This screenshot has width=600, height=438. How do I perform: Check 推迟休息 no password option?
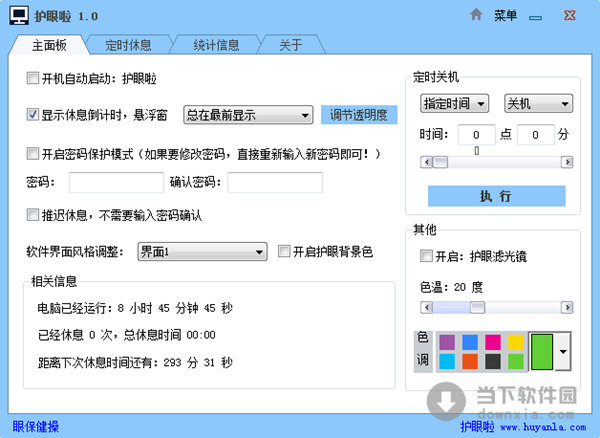[x=33, y=214]
